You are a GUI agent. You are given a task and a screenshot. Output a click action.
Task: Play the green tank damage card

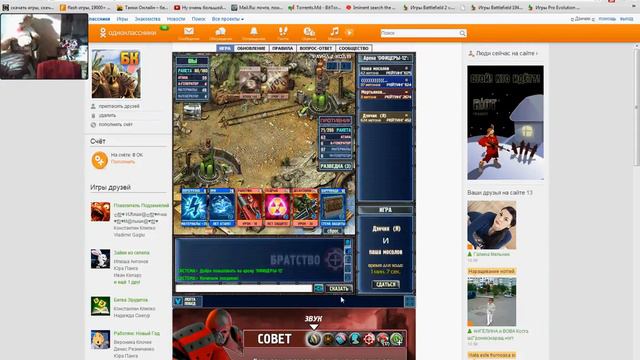click(x=305, y=207)
